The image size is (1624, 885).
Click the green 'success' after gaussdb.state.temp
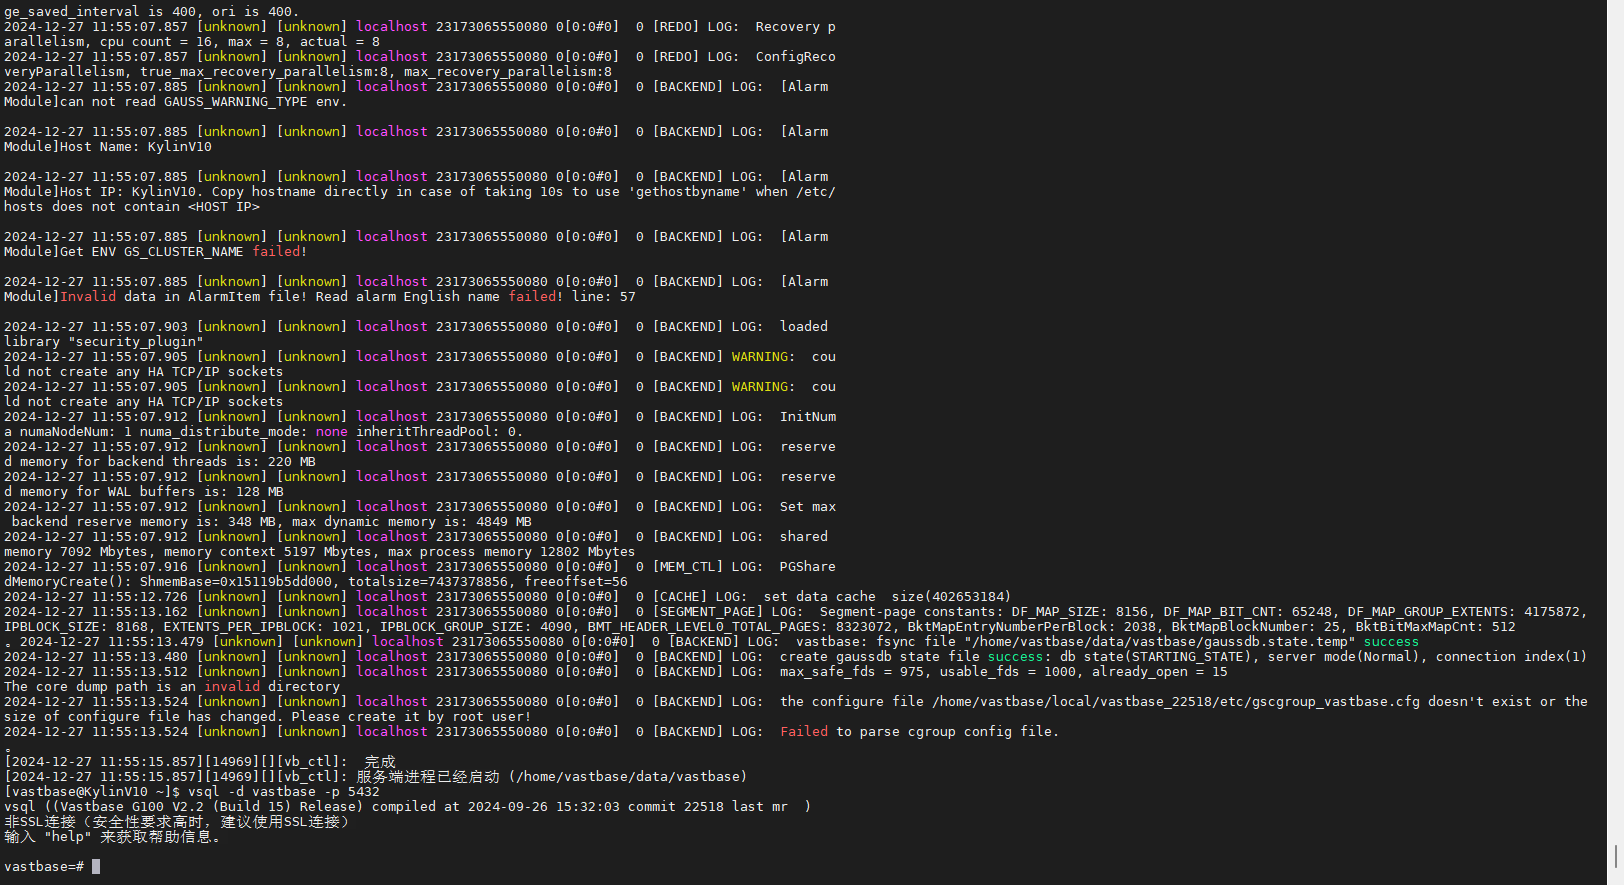[x=1391, y=642]
